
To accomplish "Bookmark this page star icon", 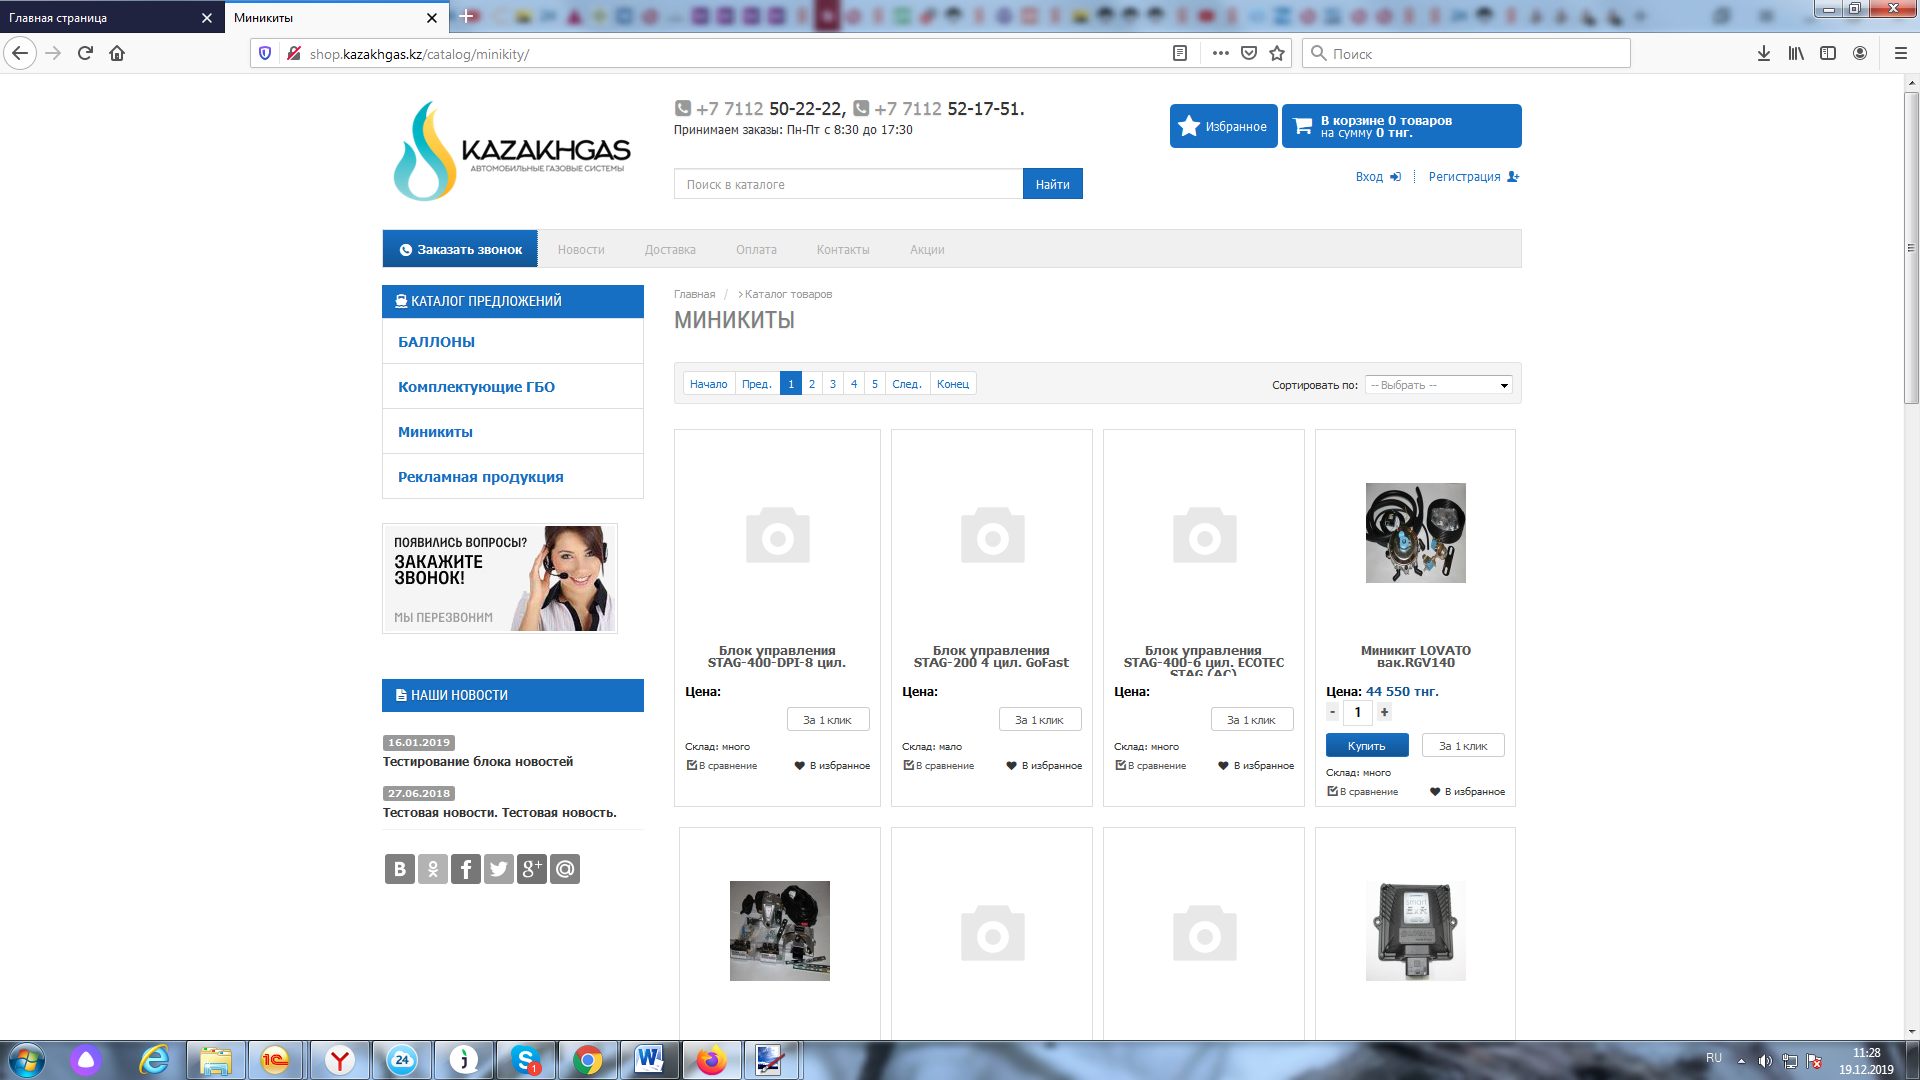I will click(1277, 53).
